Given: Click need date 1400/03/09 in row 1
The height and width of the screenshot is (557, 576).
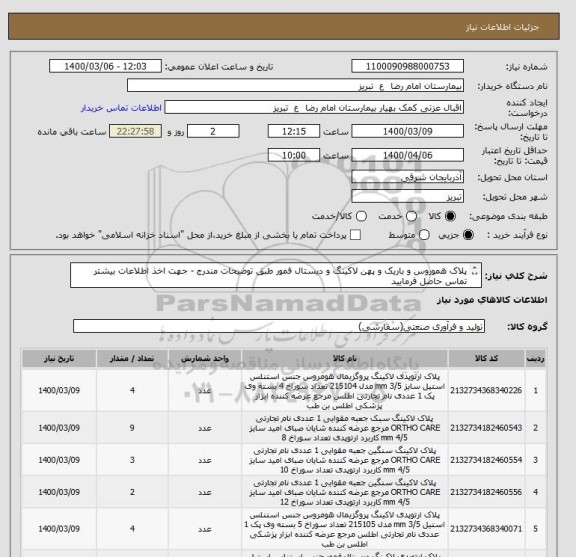Looking at the screenshot, I should [59, 391].
